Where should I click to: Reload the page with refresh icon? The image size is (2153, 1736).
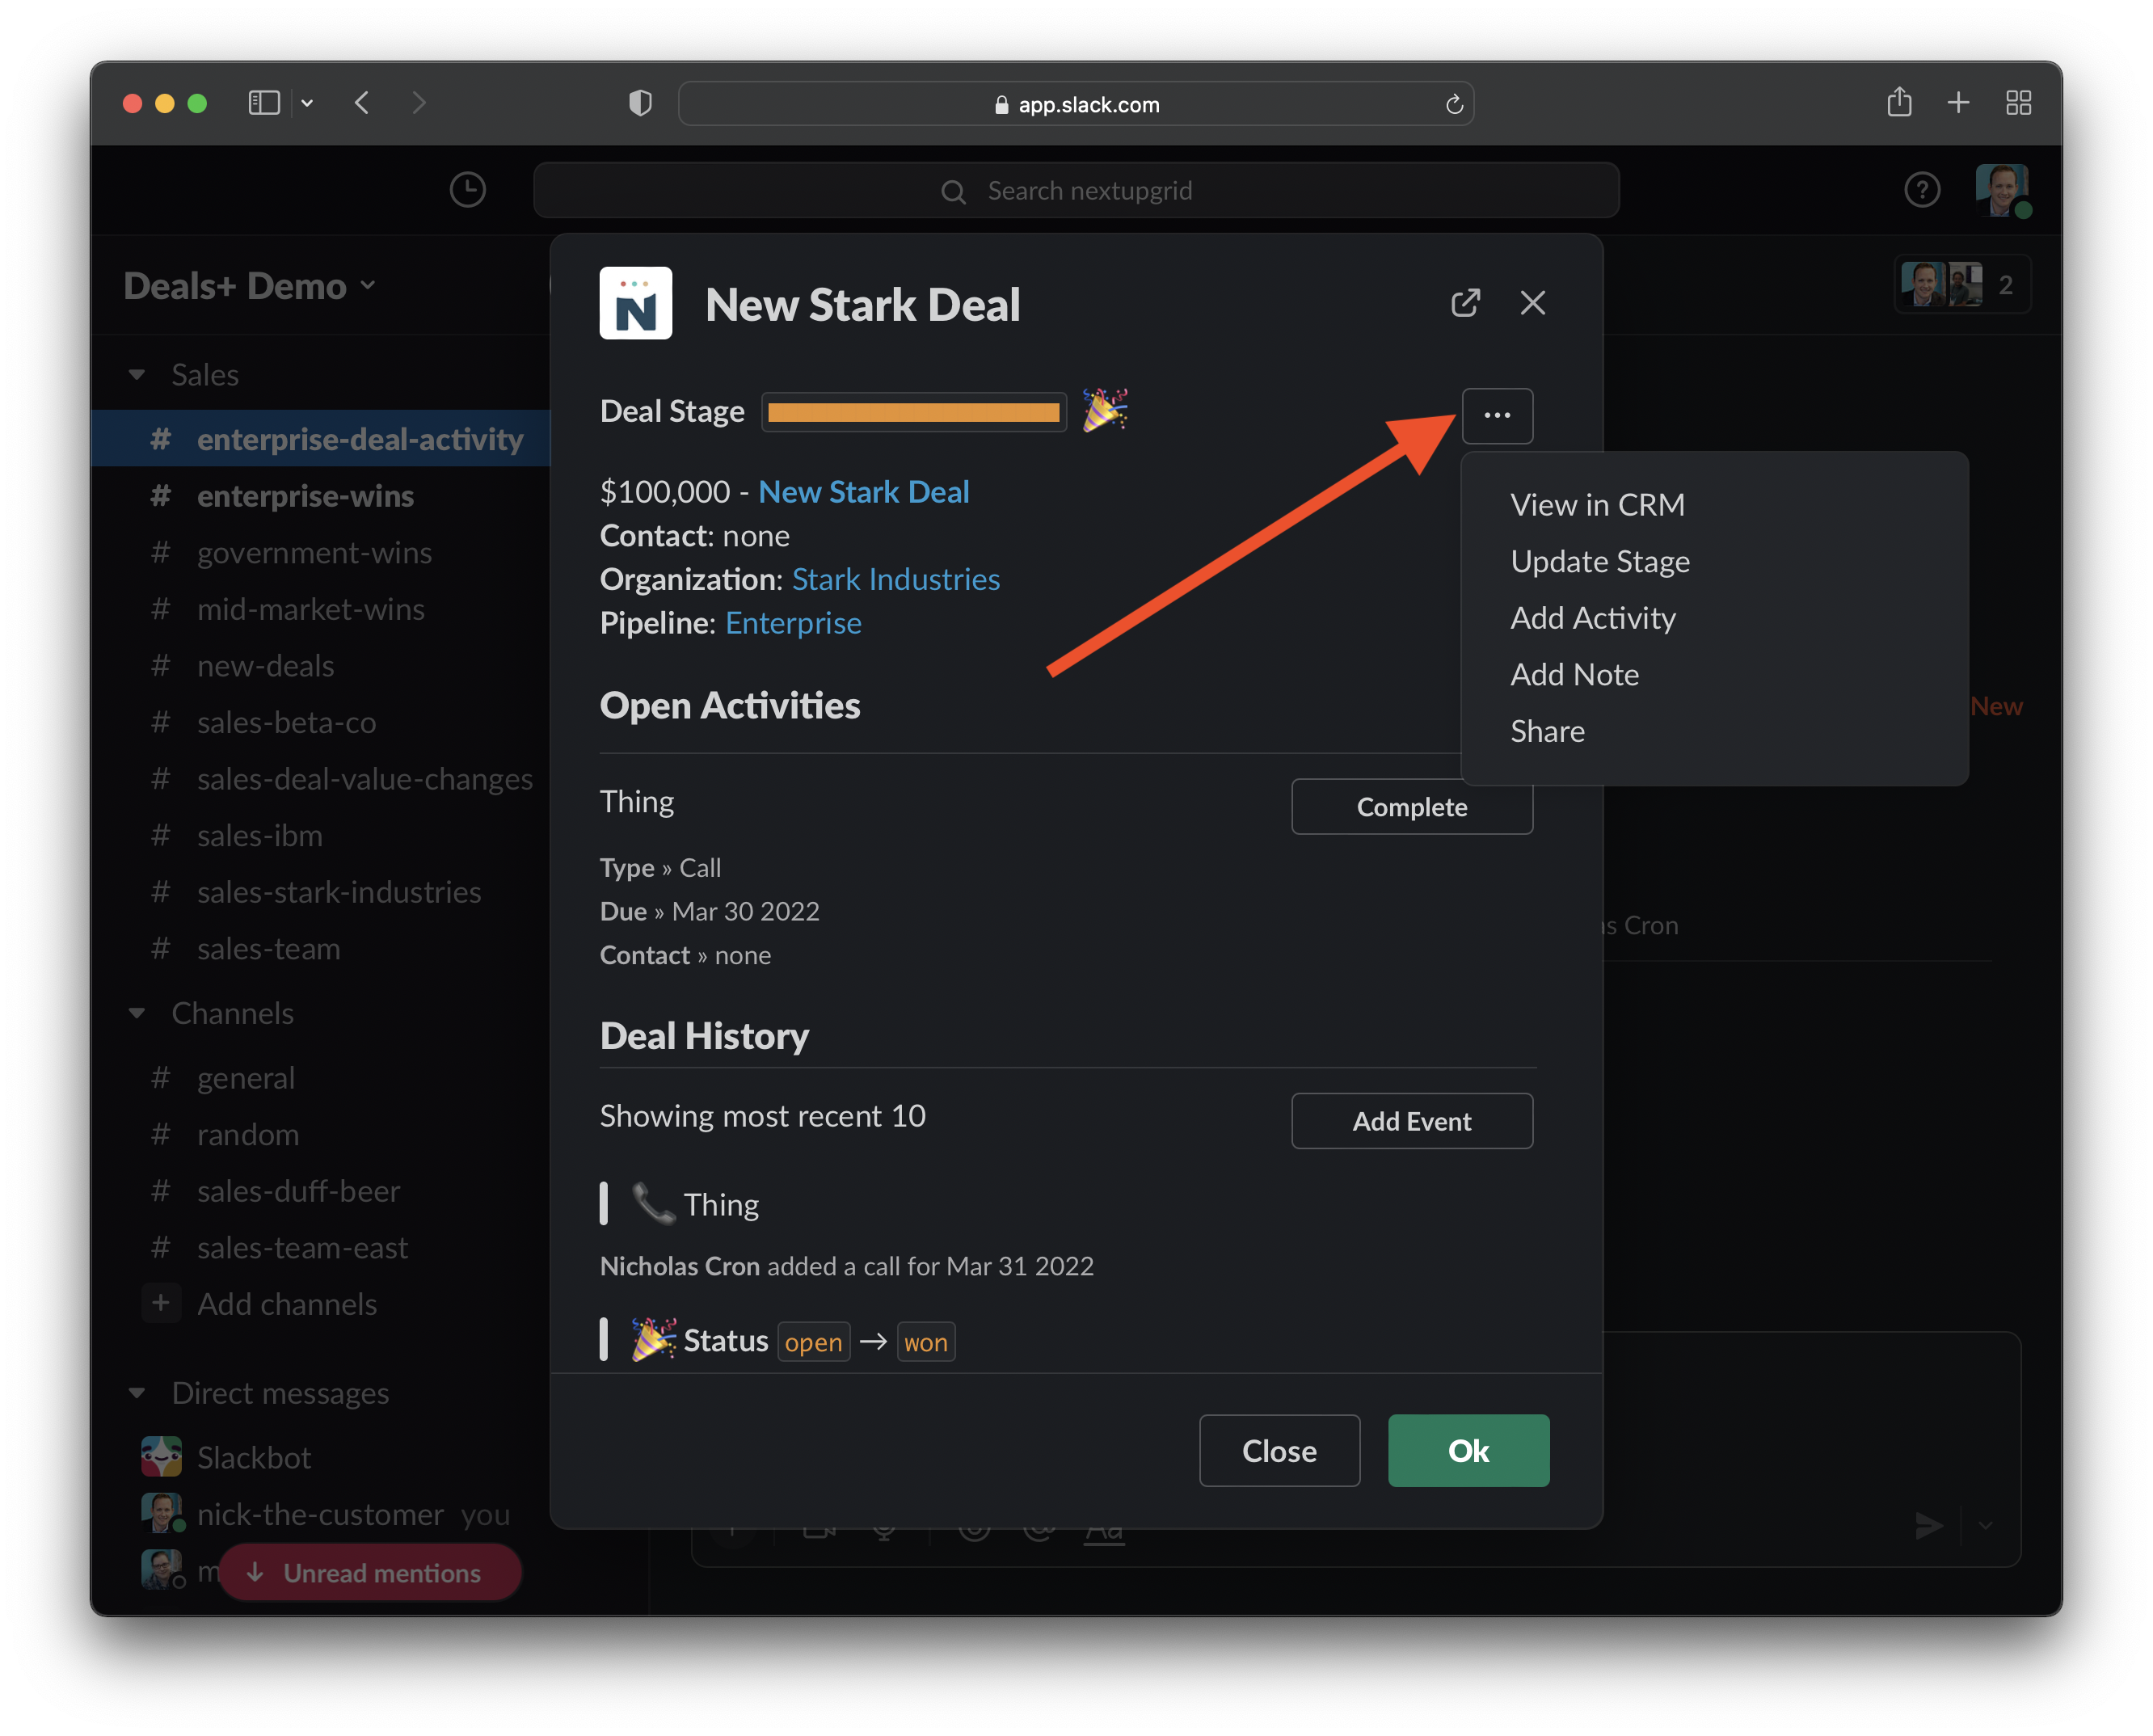click(1454, 104)
